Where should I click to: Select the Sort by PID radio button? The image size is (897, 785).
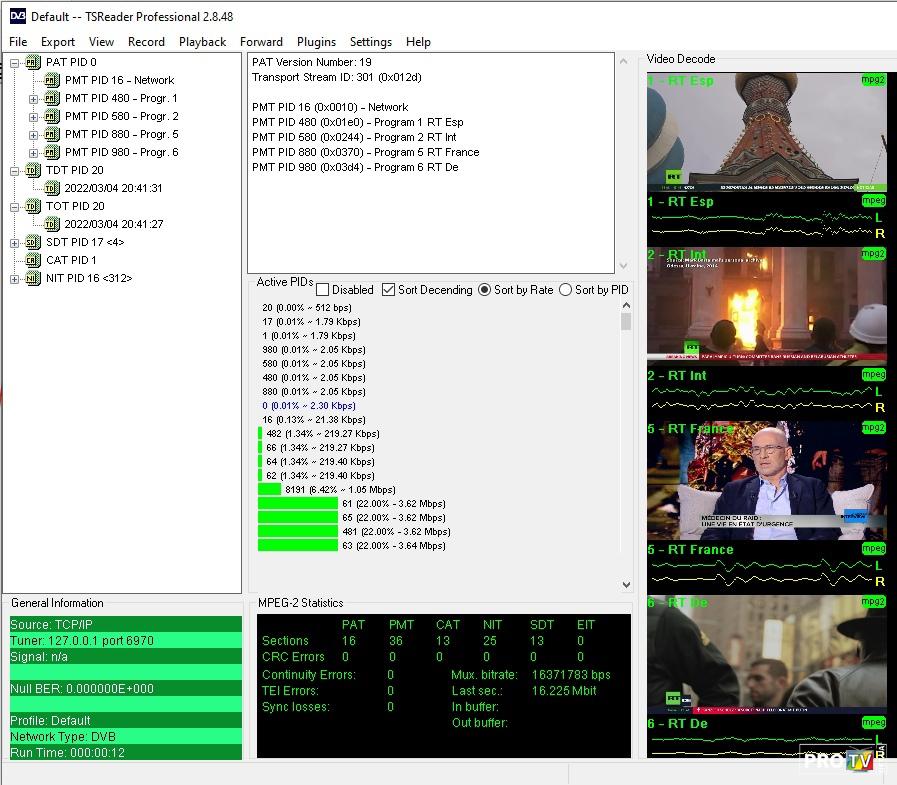point(565,290)
